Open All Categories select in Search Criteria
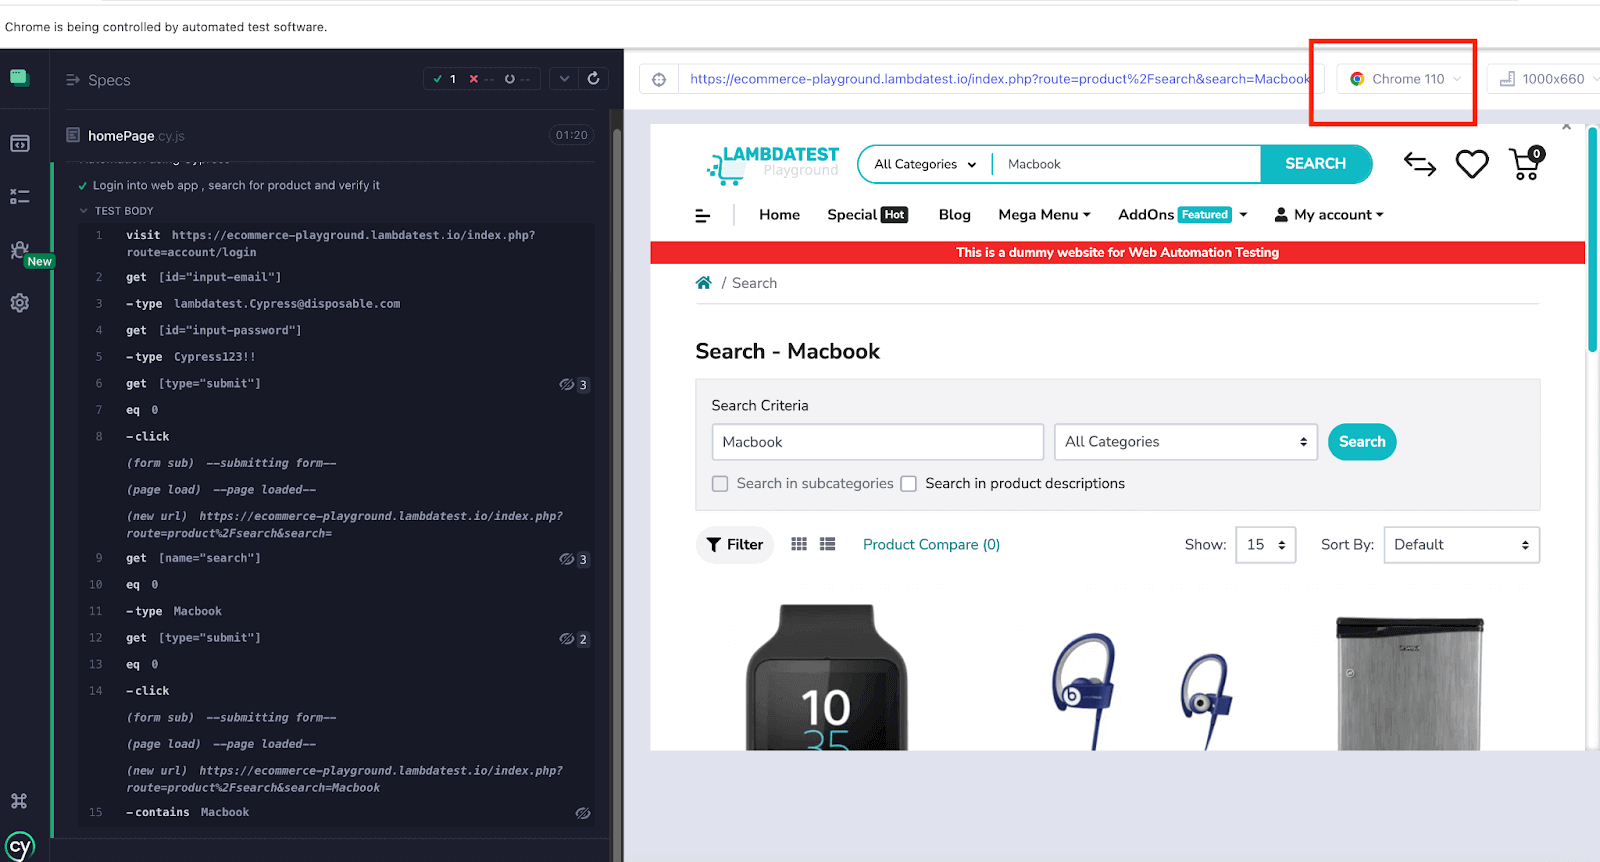This screenshot has height=862, width=1600. click(1185, 442)
